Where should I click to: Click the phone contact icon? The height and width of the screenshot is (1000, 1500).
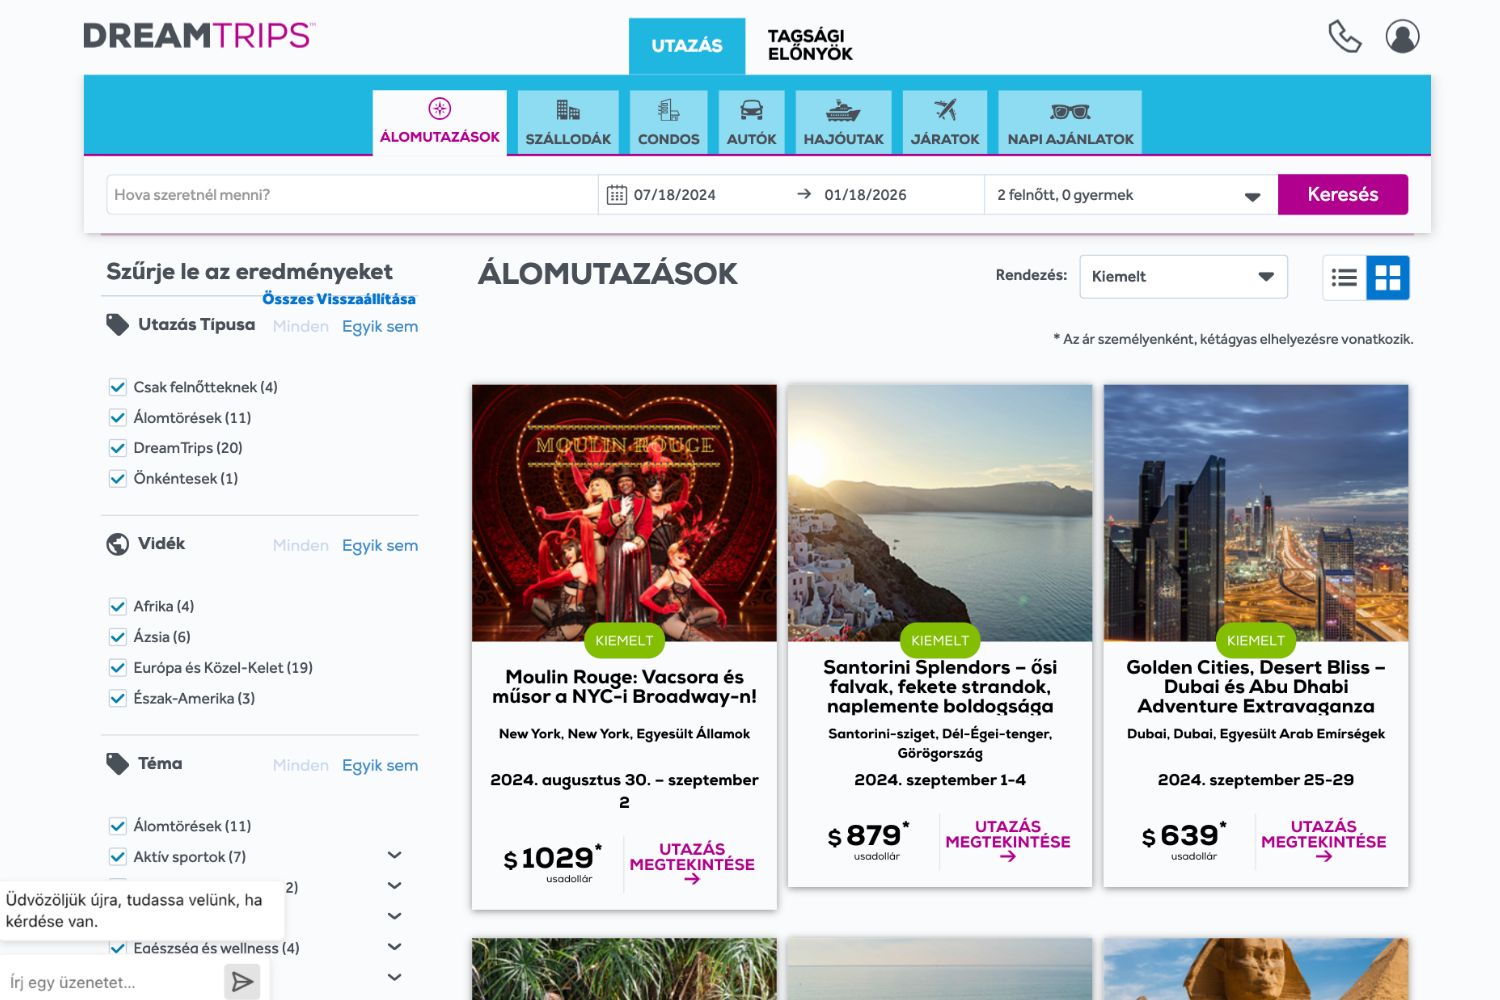pos(1344,37)
